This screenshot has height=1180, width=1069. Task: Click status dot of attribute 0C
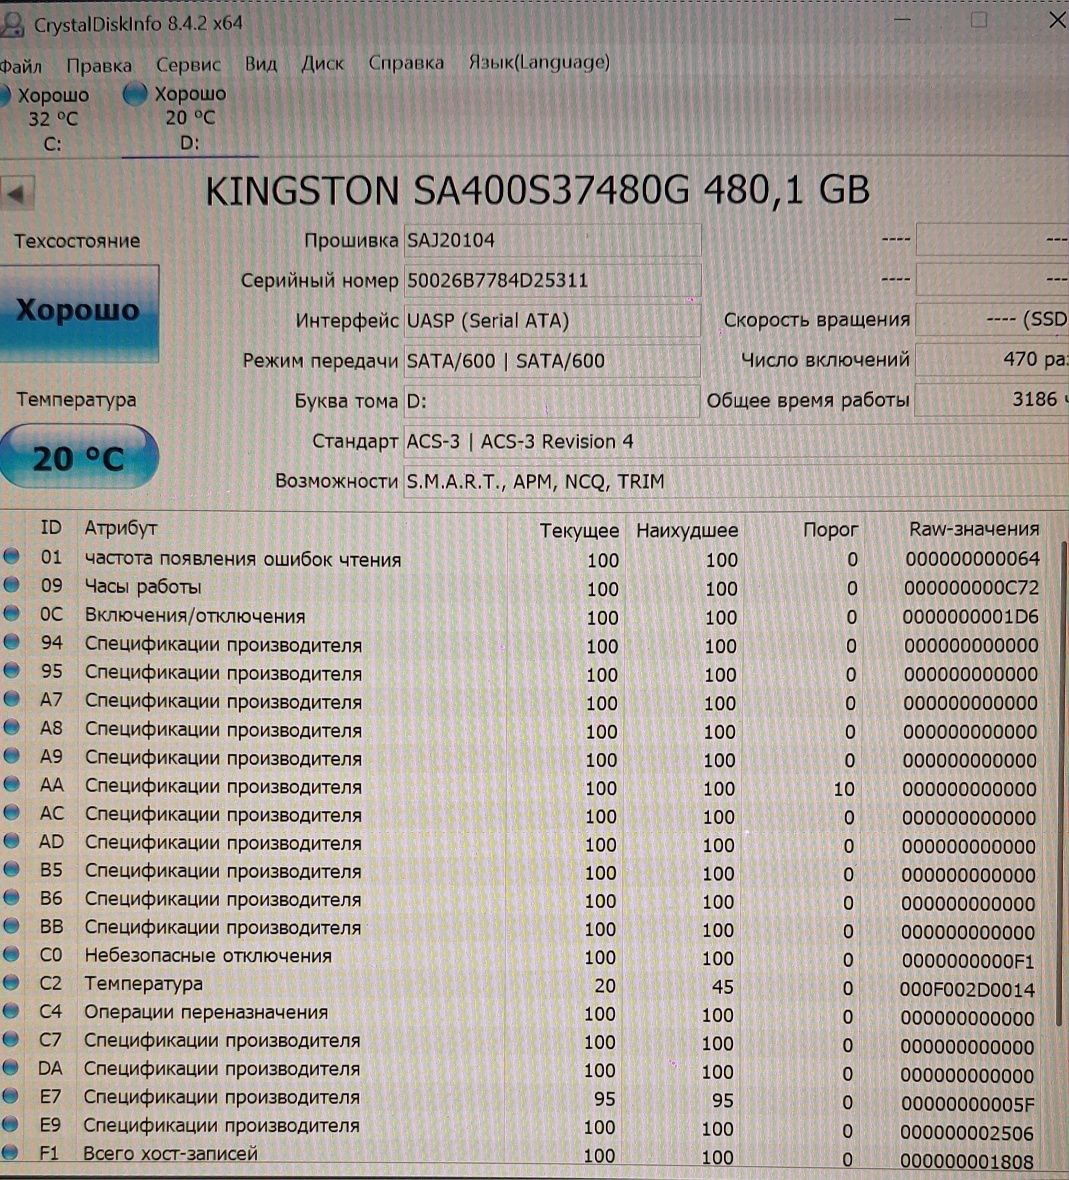[11, 613]
